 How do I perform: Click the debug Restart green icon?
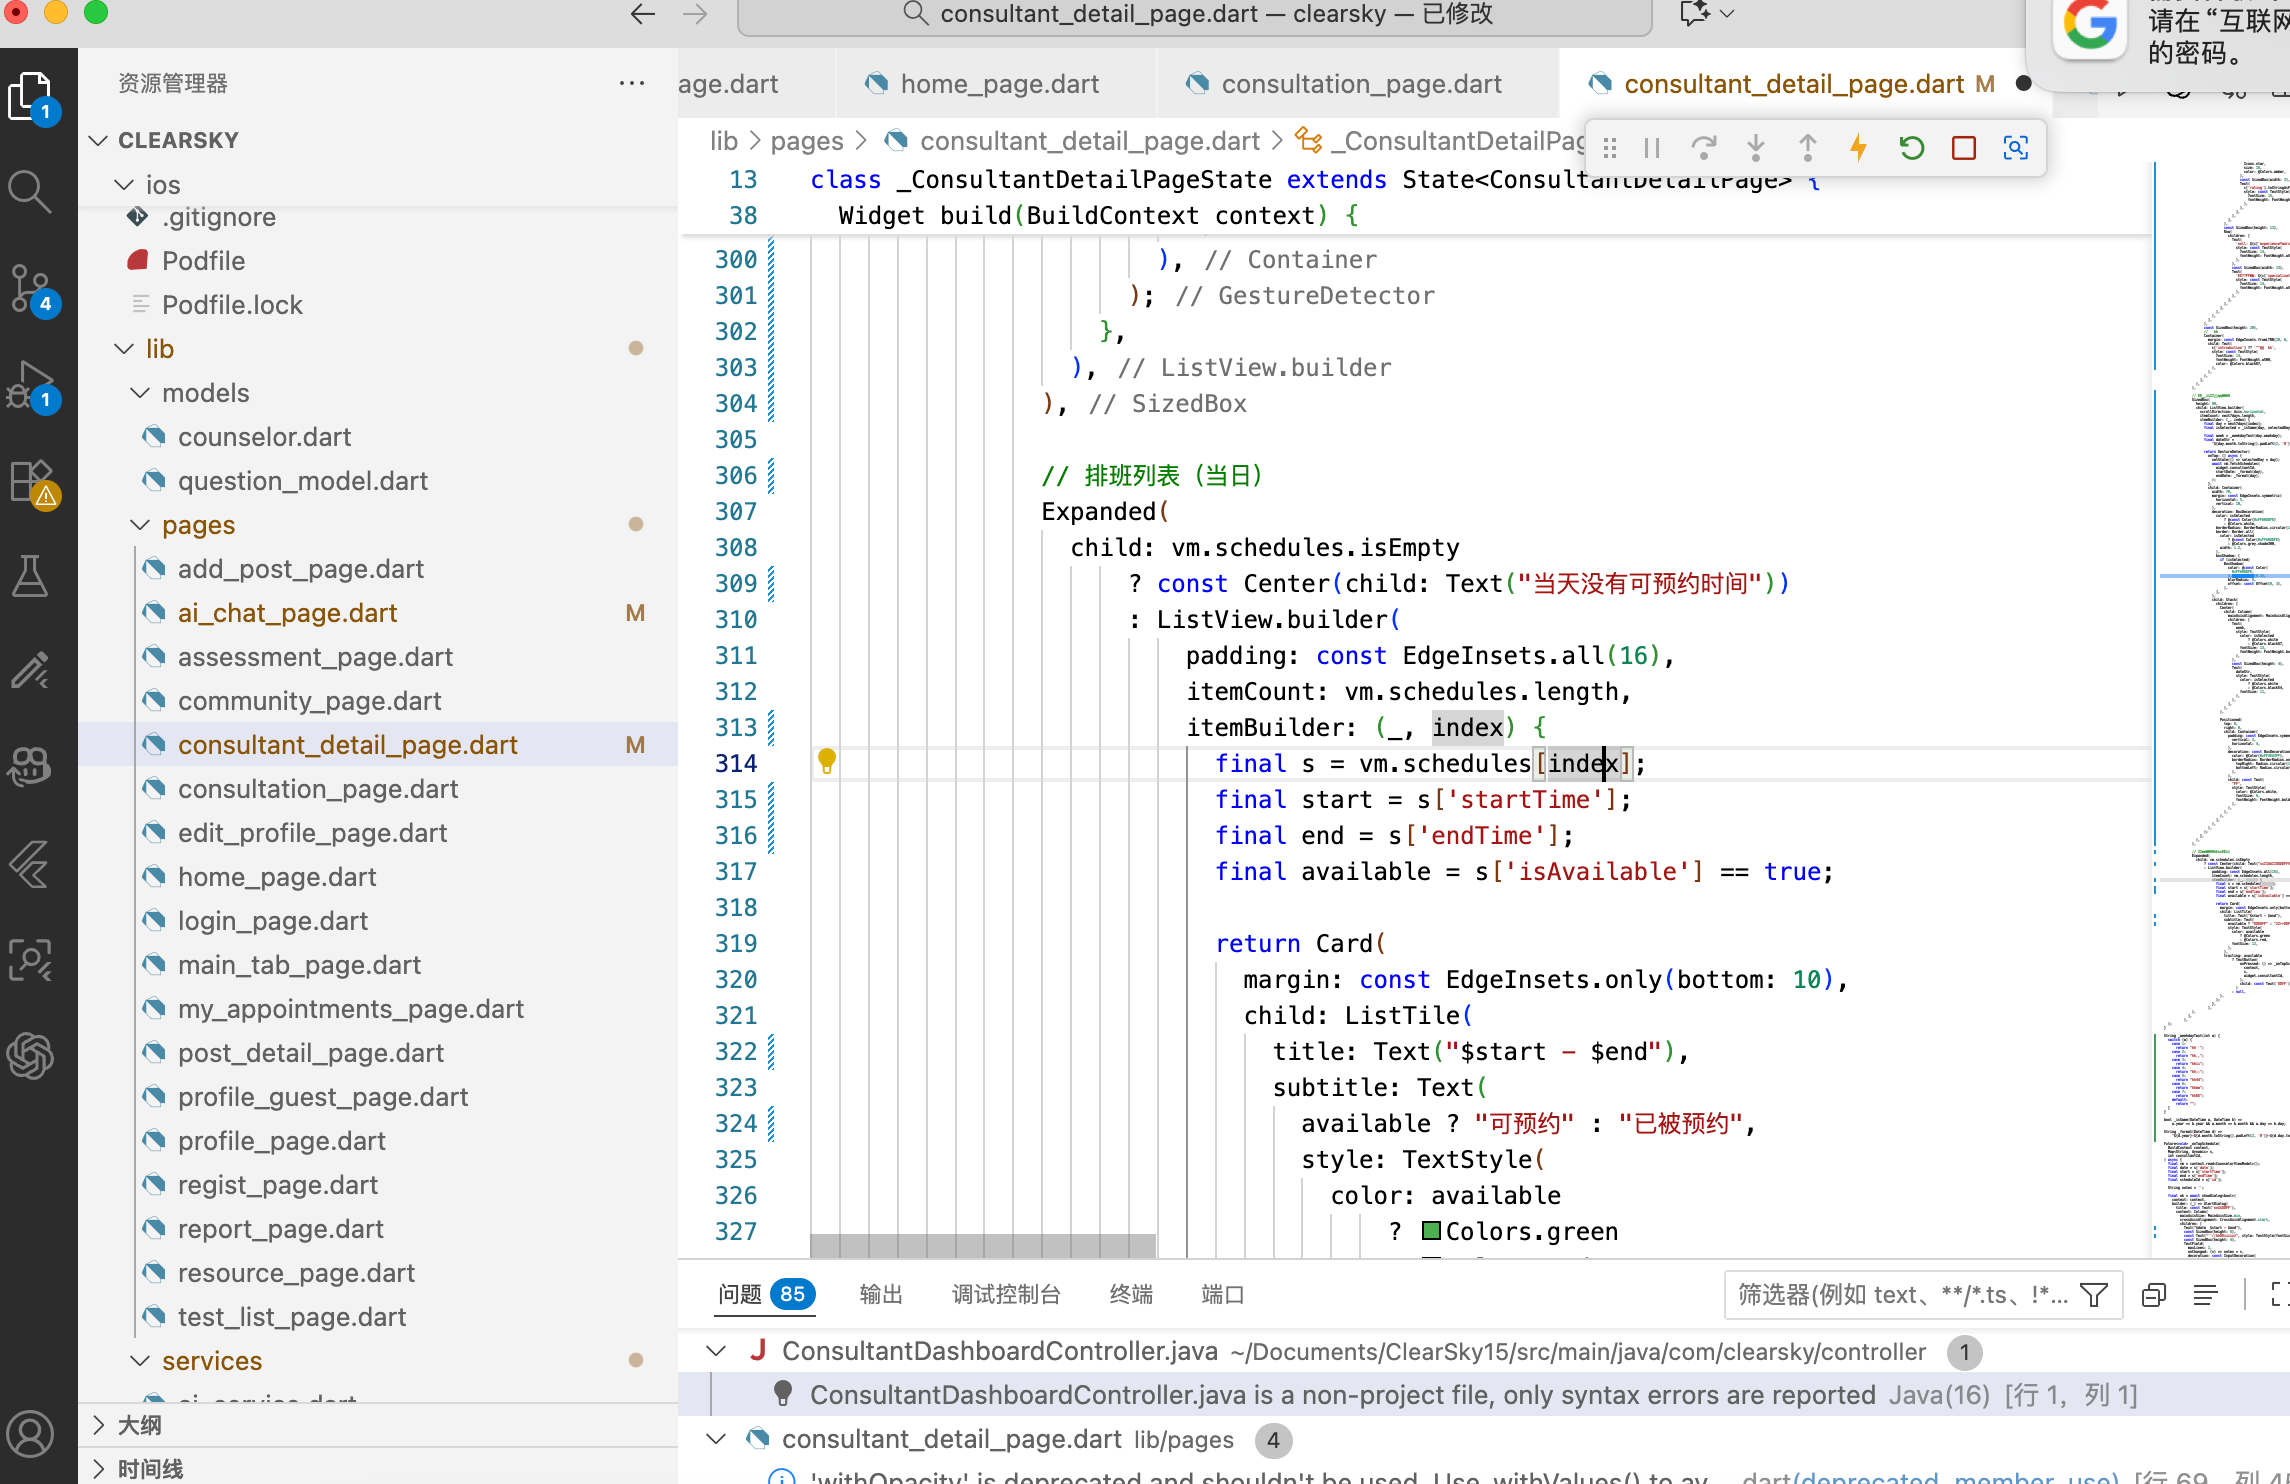[1911, 148]
